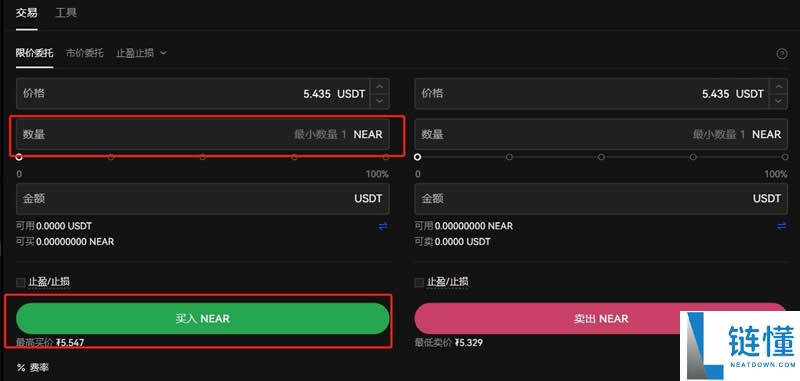Focus the buy-side 金额 amount field
The image size is (800, 381).
tap(203, 198)
